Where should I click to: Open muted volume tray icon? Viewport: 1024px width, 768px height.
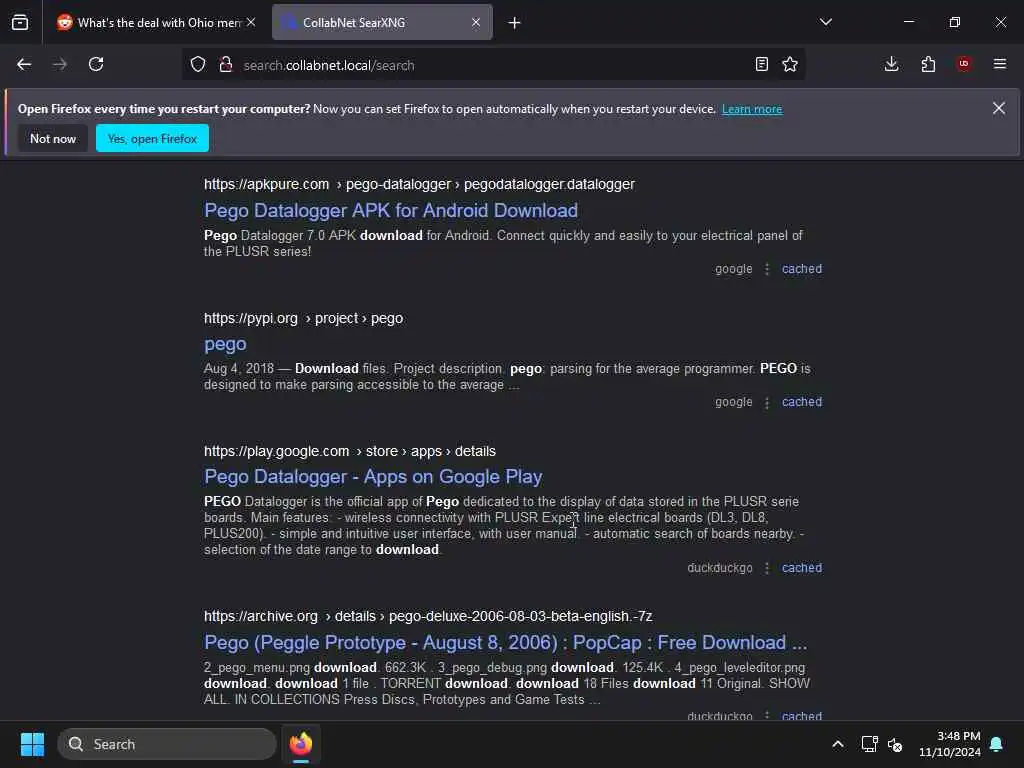(895, 744)
